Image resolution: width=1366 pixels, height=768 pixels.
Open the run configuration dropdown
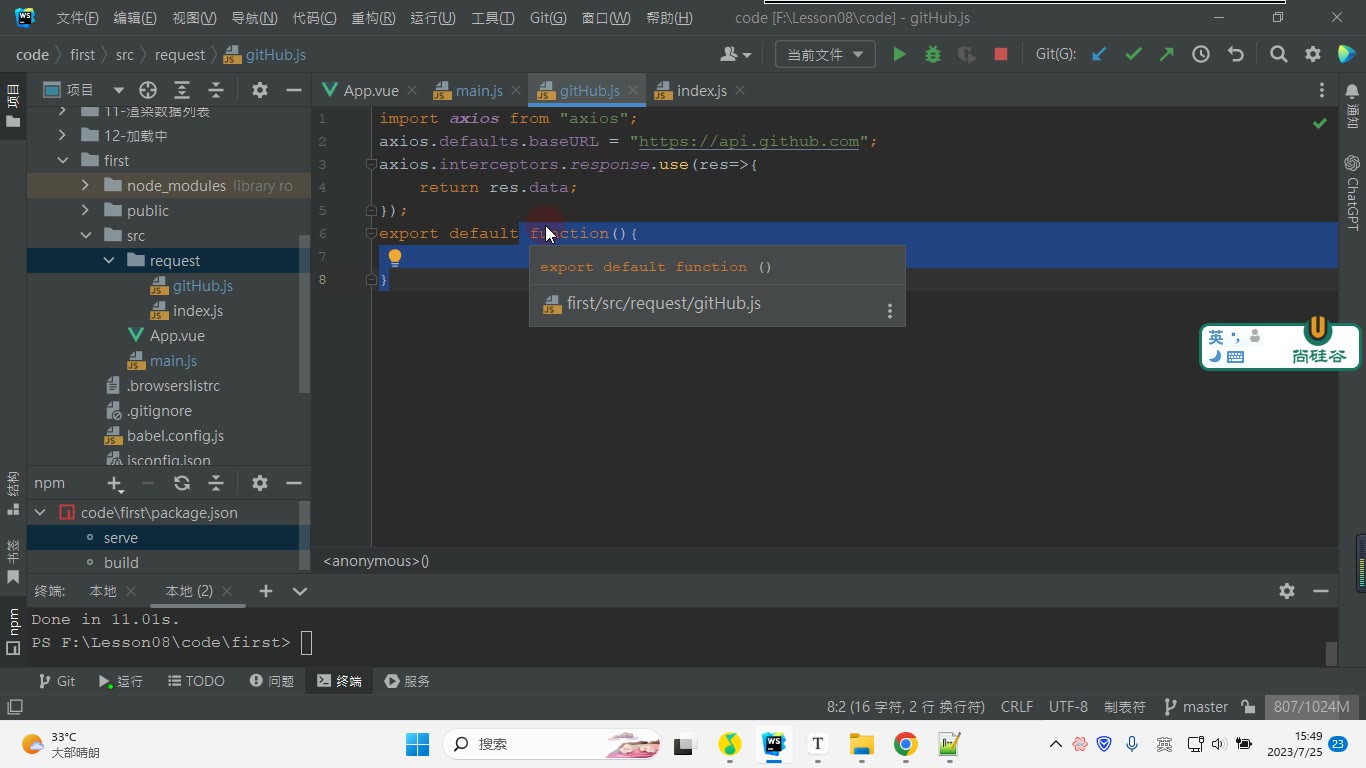point(825,55)
